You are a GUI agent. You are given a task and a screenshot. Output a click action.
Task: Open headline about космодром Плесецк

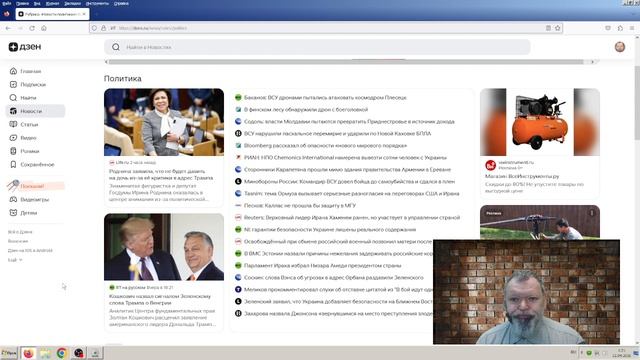coord(325,98)
